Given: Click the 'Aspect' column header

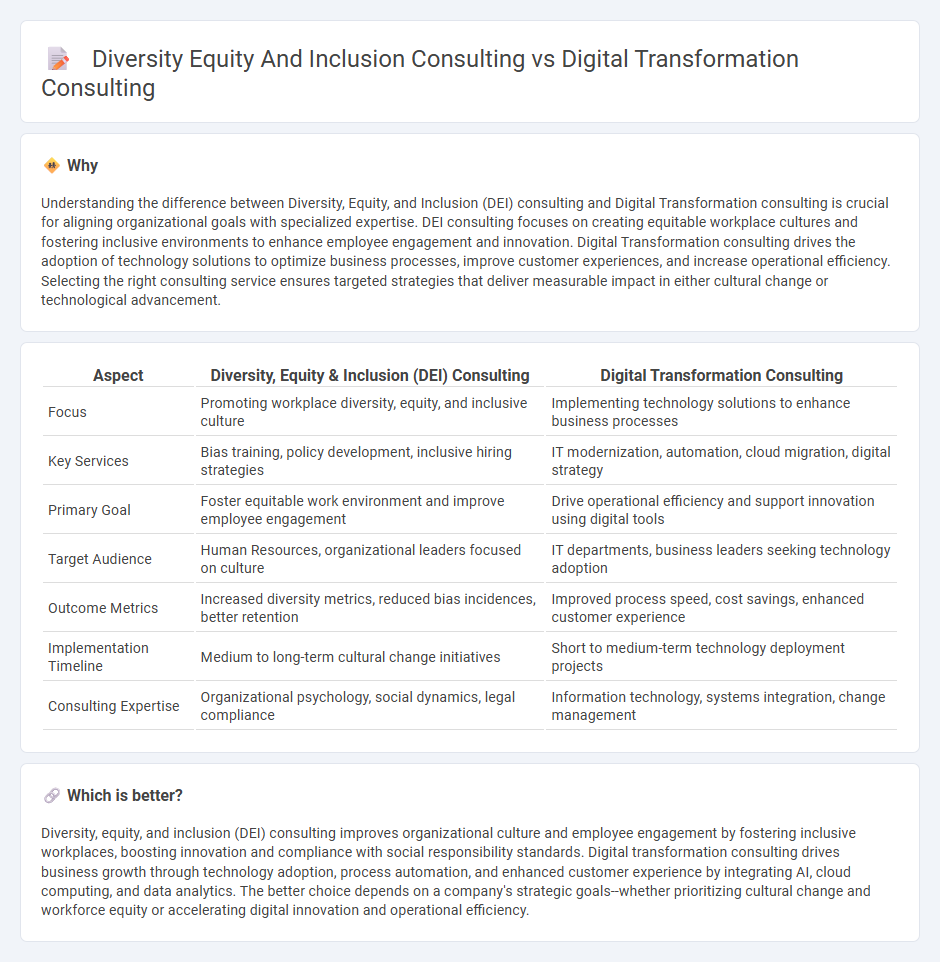Looking at the screenshot, I should (118, 375).
